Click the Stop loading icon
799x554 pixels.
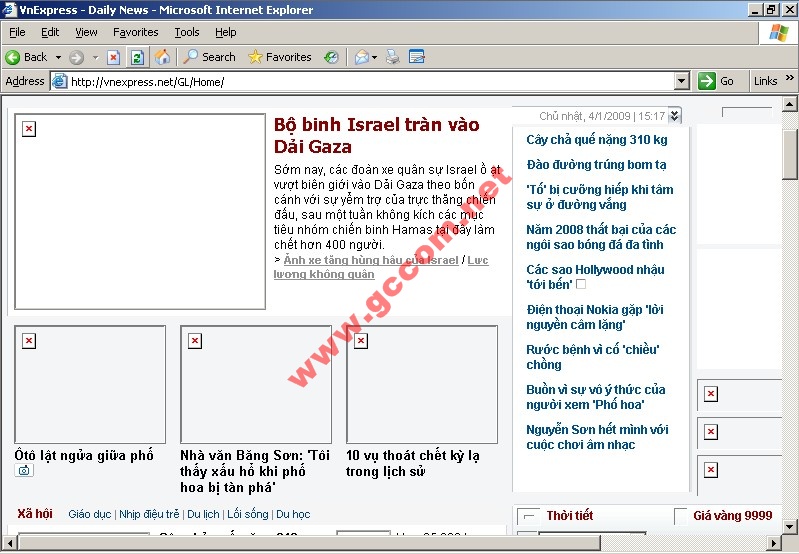click(114, 57)
